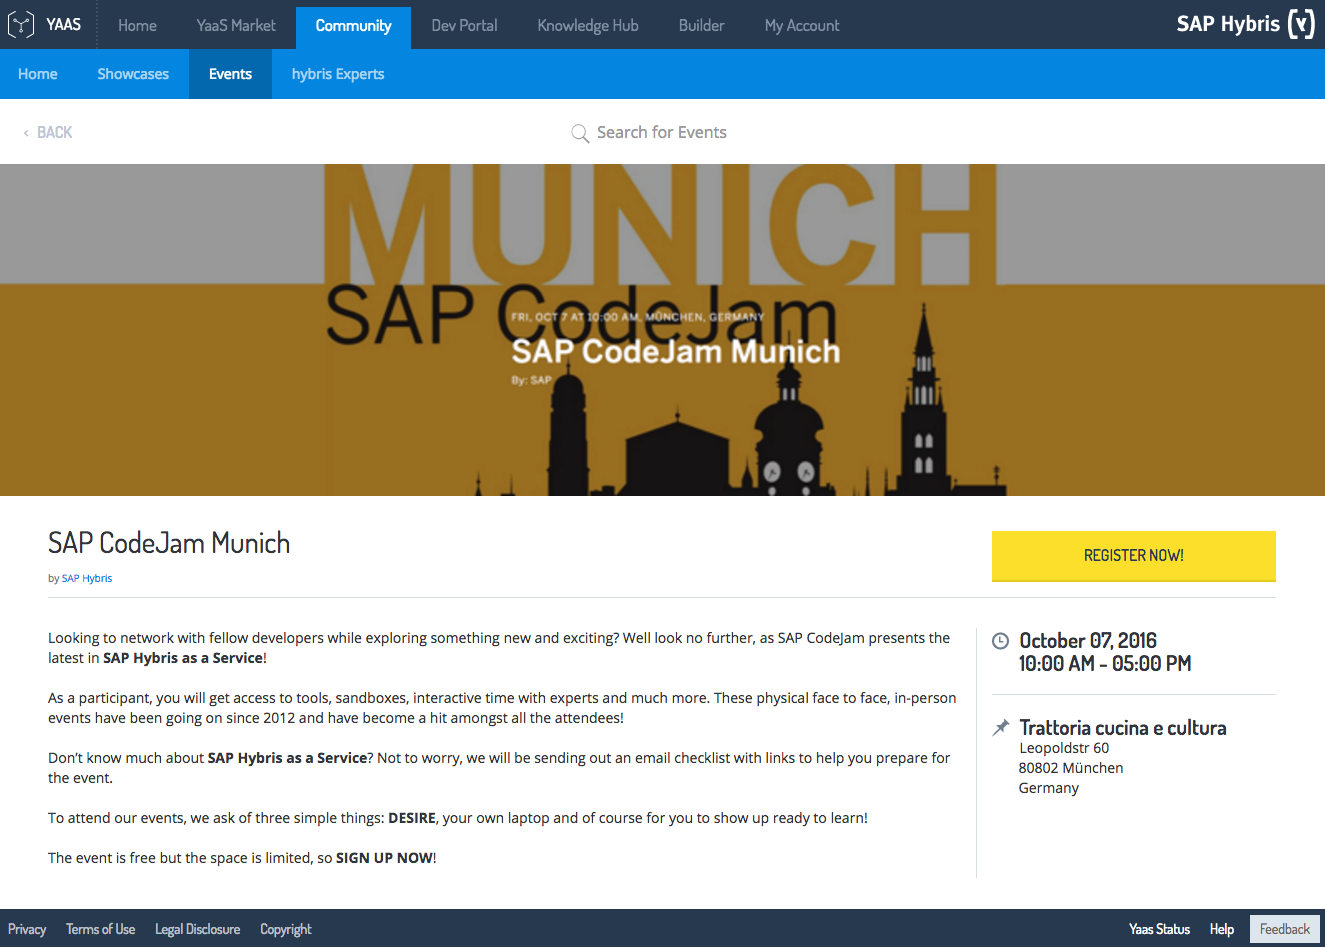Open the SAP Hybris author link
This screenshot has width=1325, height=947.
point(87,578)
